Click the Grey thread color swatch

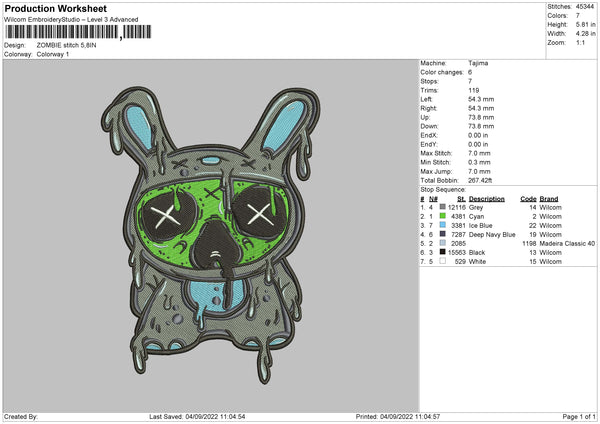(x=443, y=207)
